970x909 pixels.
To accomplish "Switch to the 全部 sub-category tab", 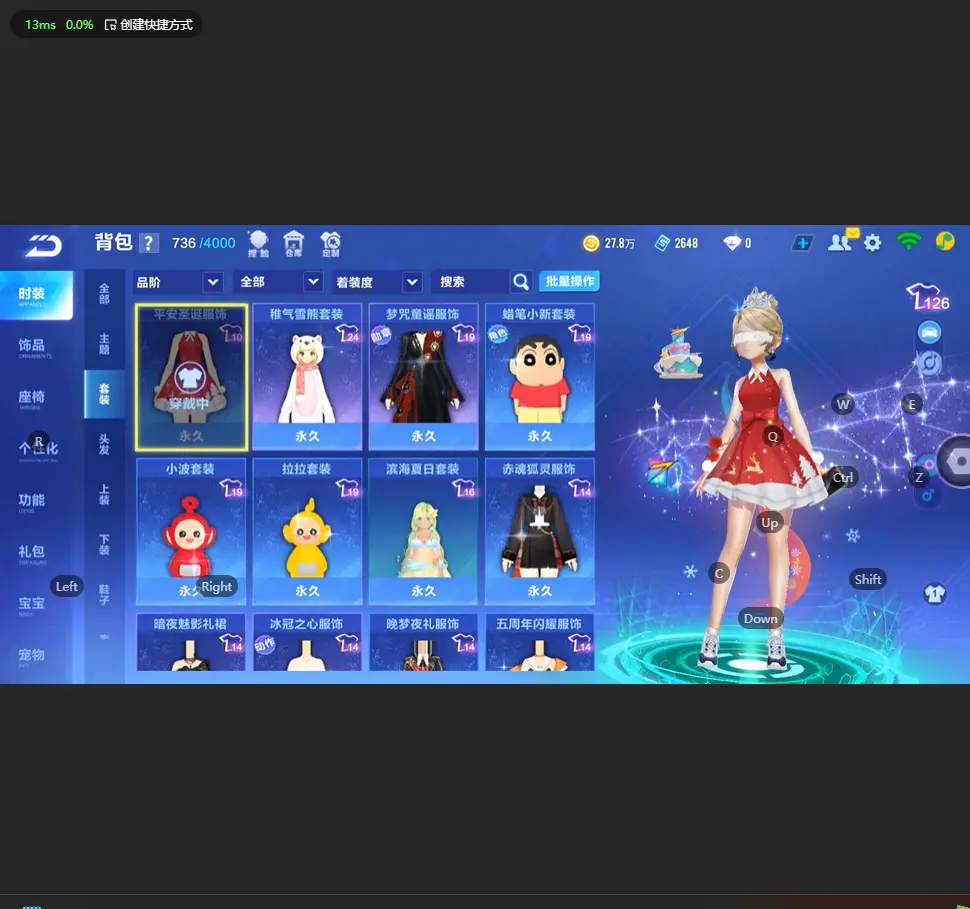I will point(104,294).
